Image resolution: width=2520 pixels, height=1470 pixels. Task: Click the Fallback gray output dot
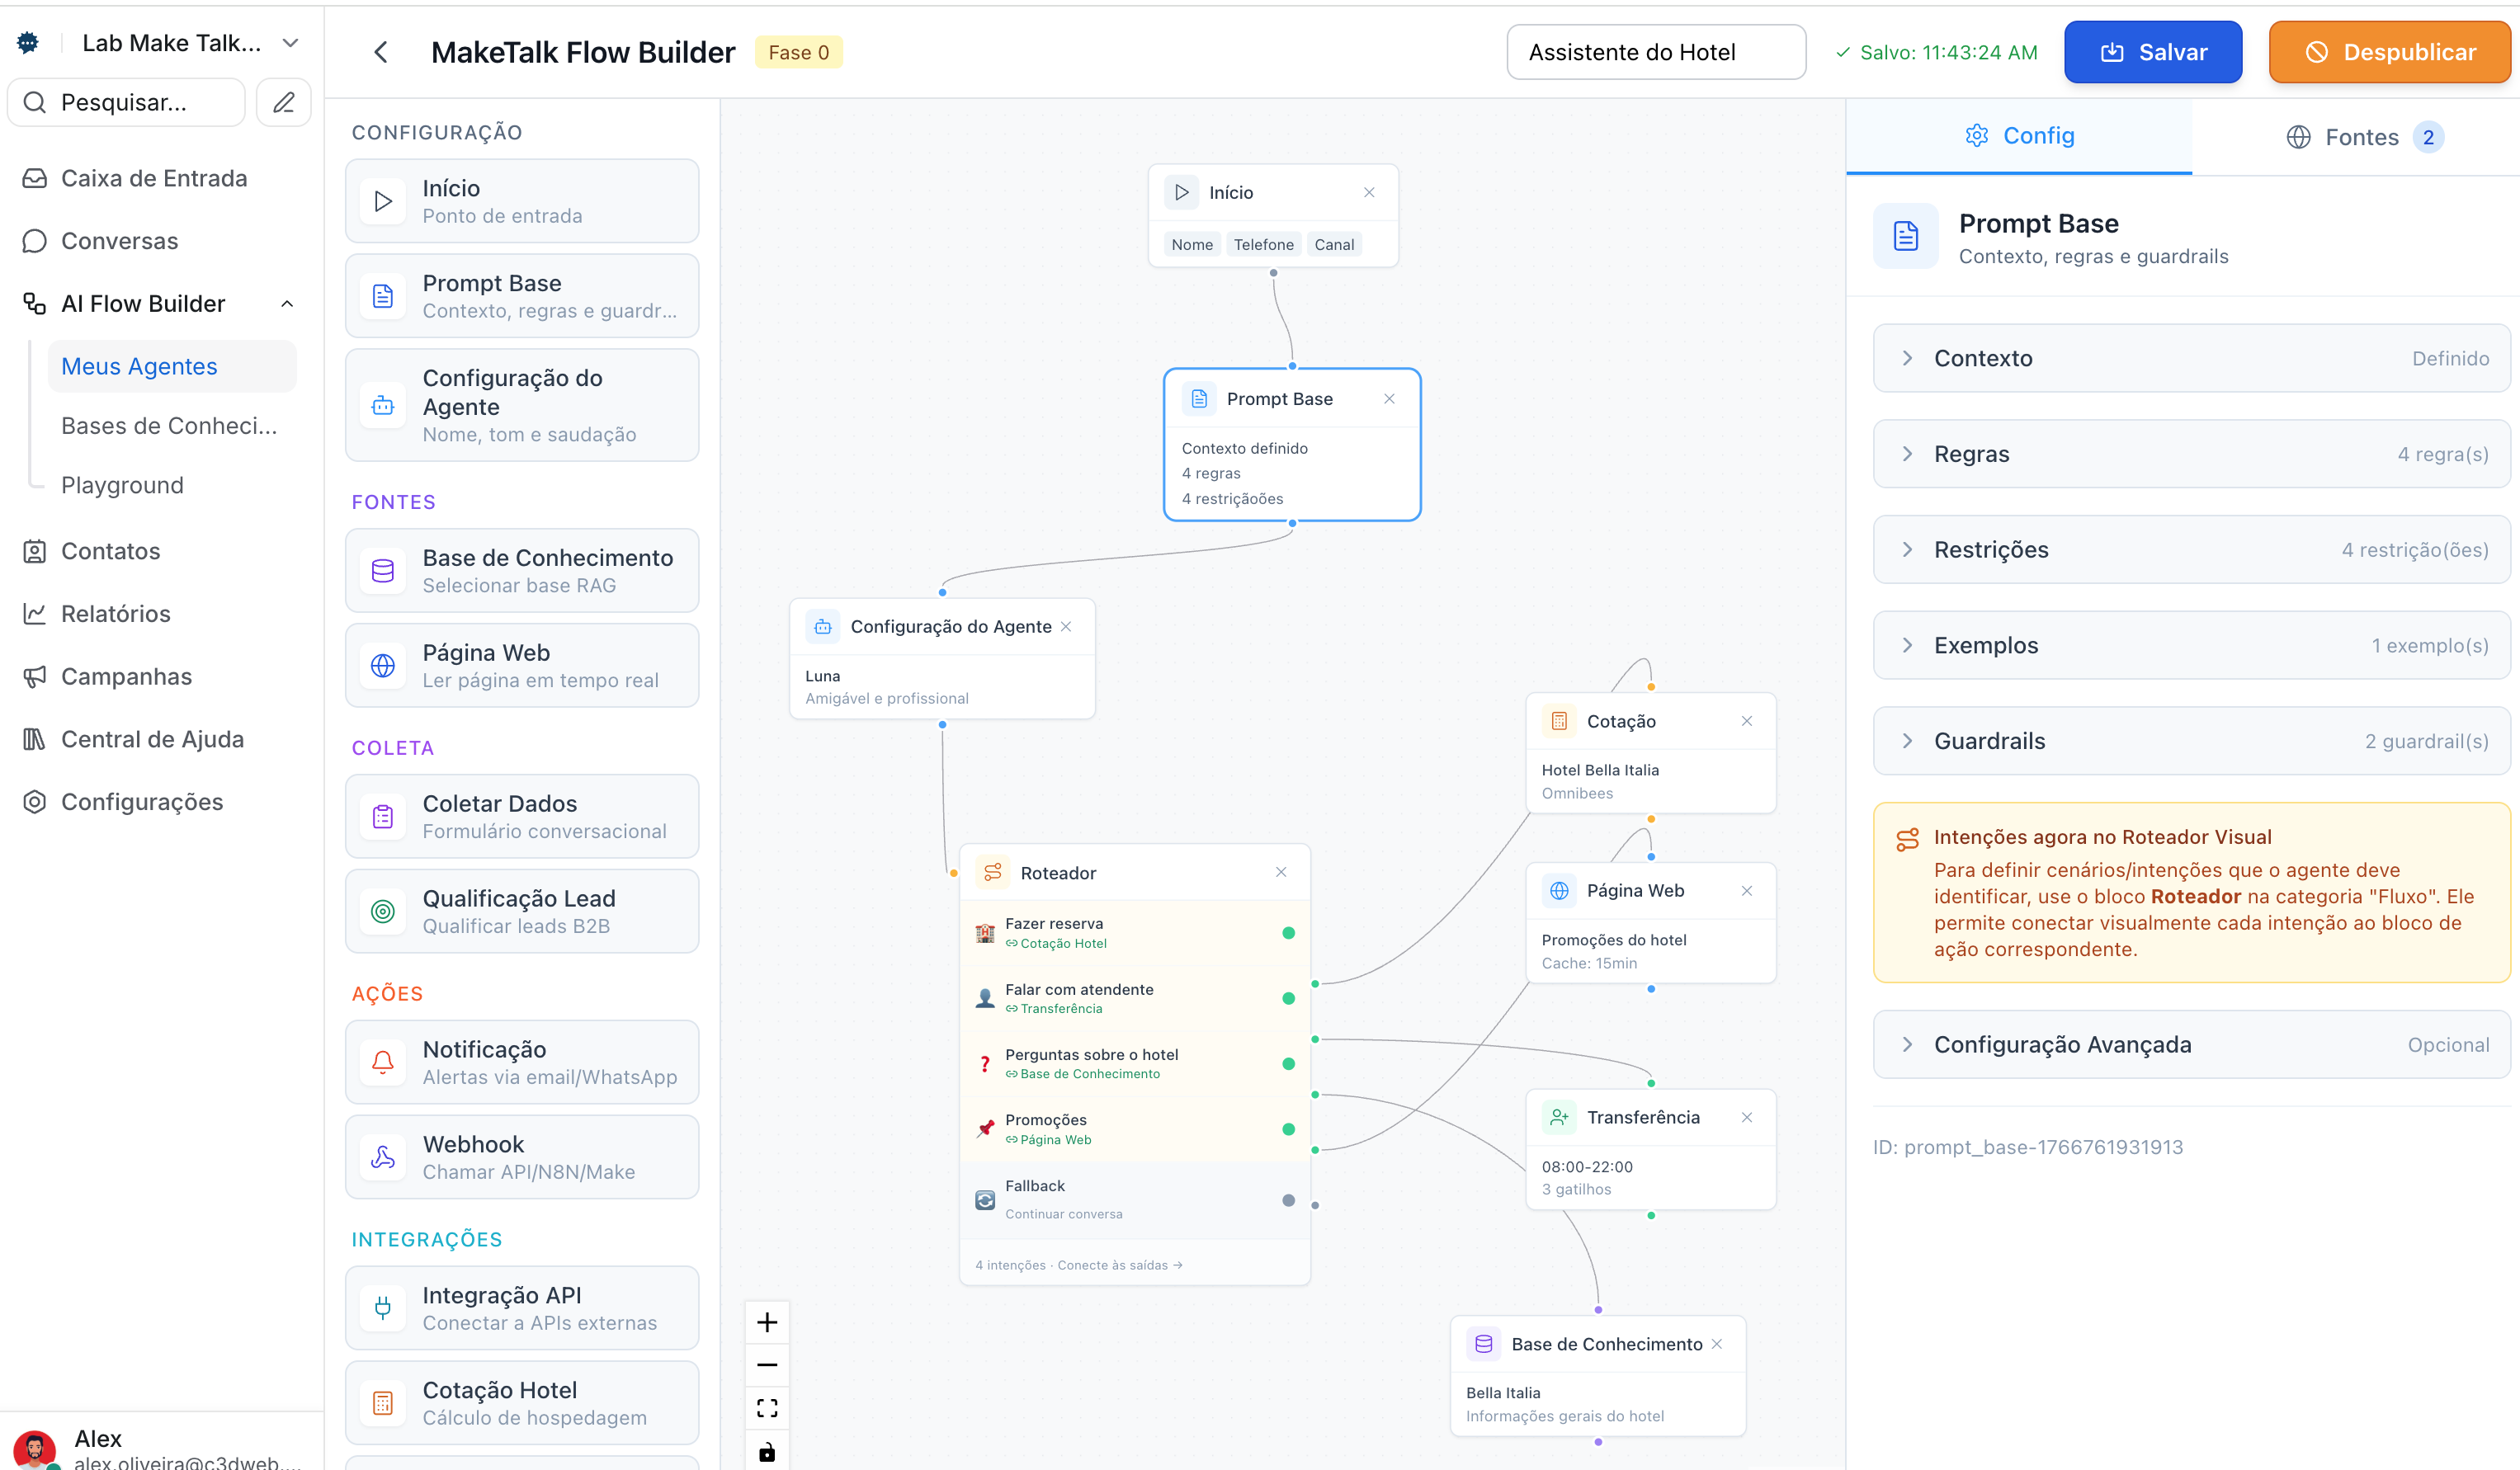coord(1288,1200)
